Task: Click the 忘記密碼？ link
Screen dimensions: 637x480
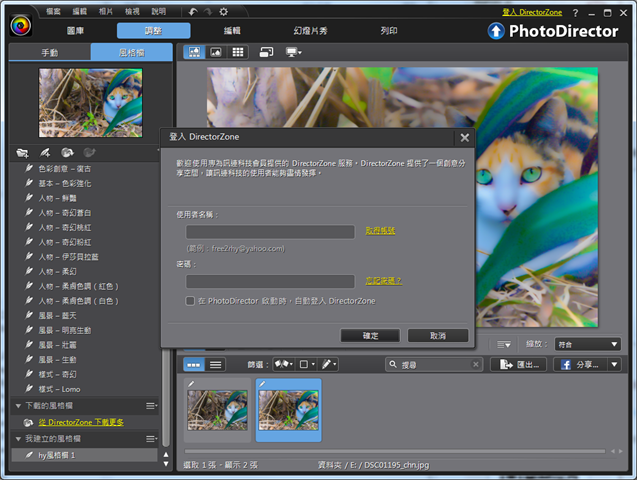Action: (x=384, y=281)
